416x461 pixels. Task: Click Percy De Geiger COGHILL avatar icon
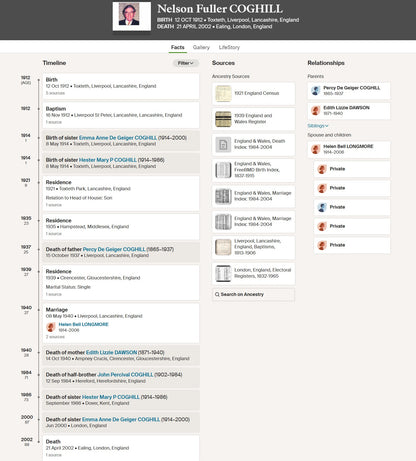(x=316, y=90)
